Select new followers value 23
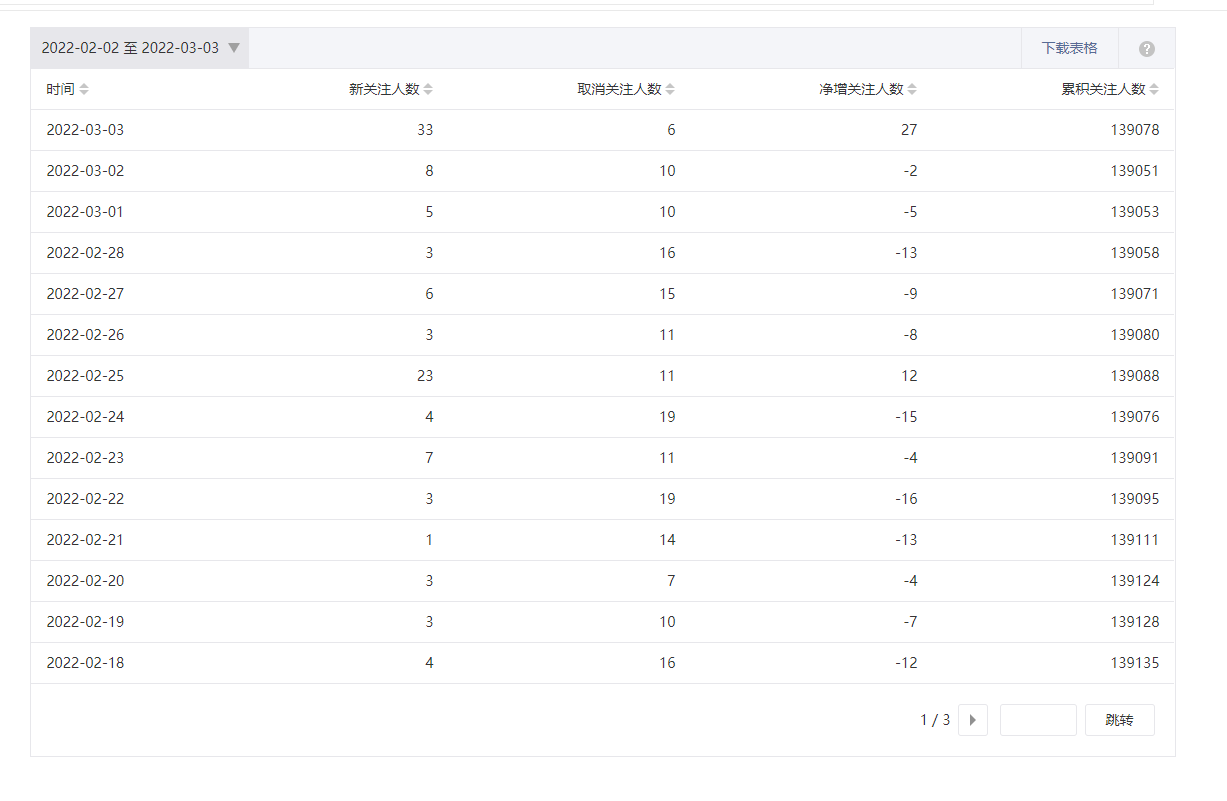 425,376
